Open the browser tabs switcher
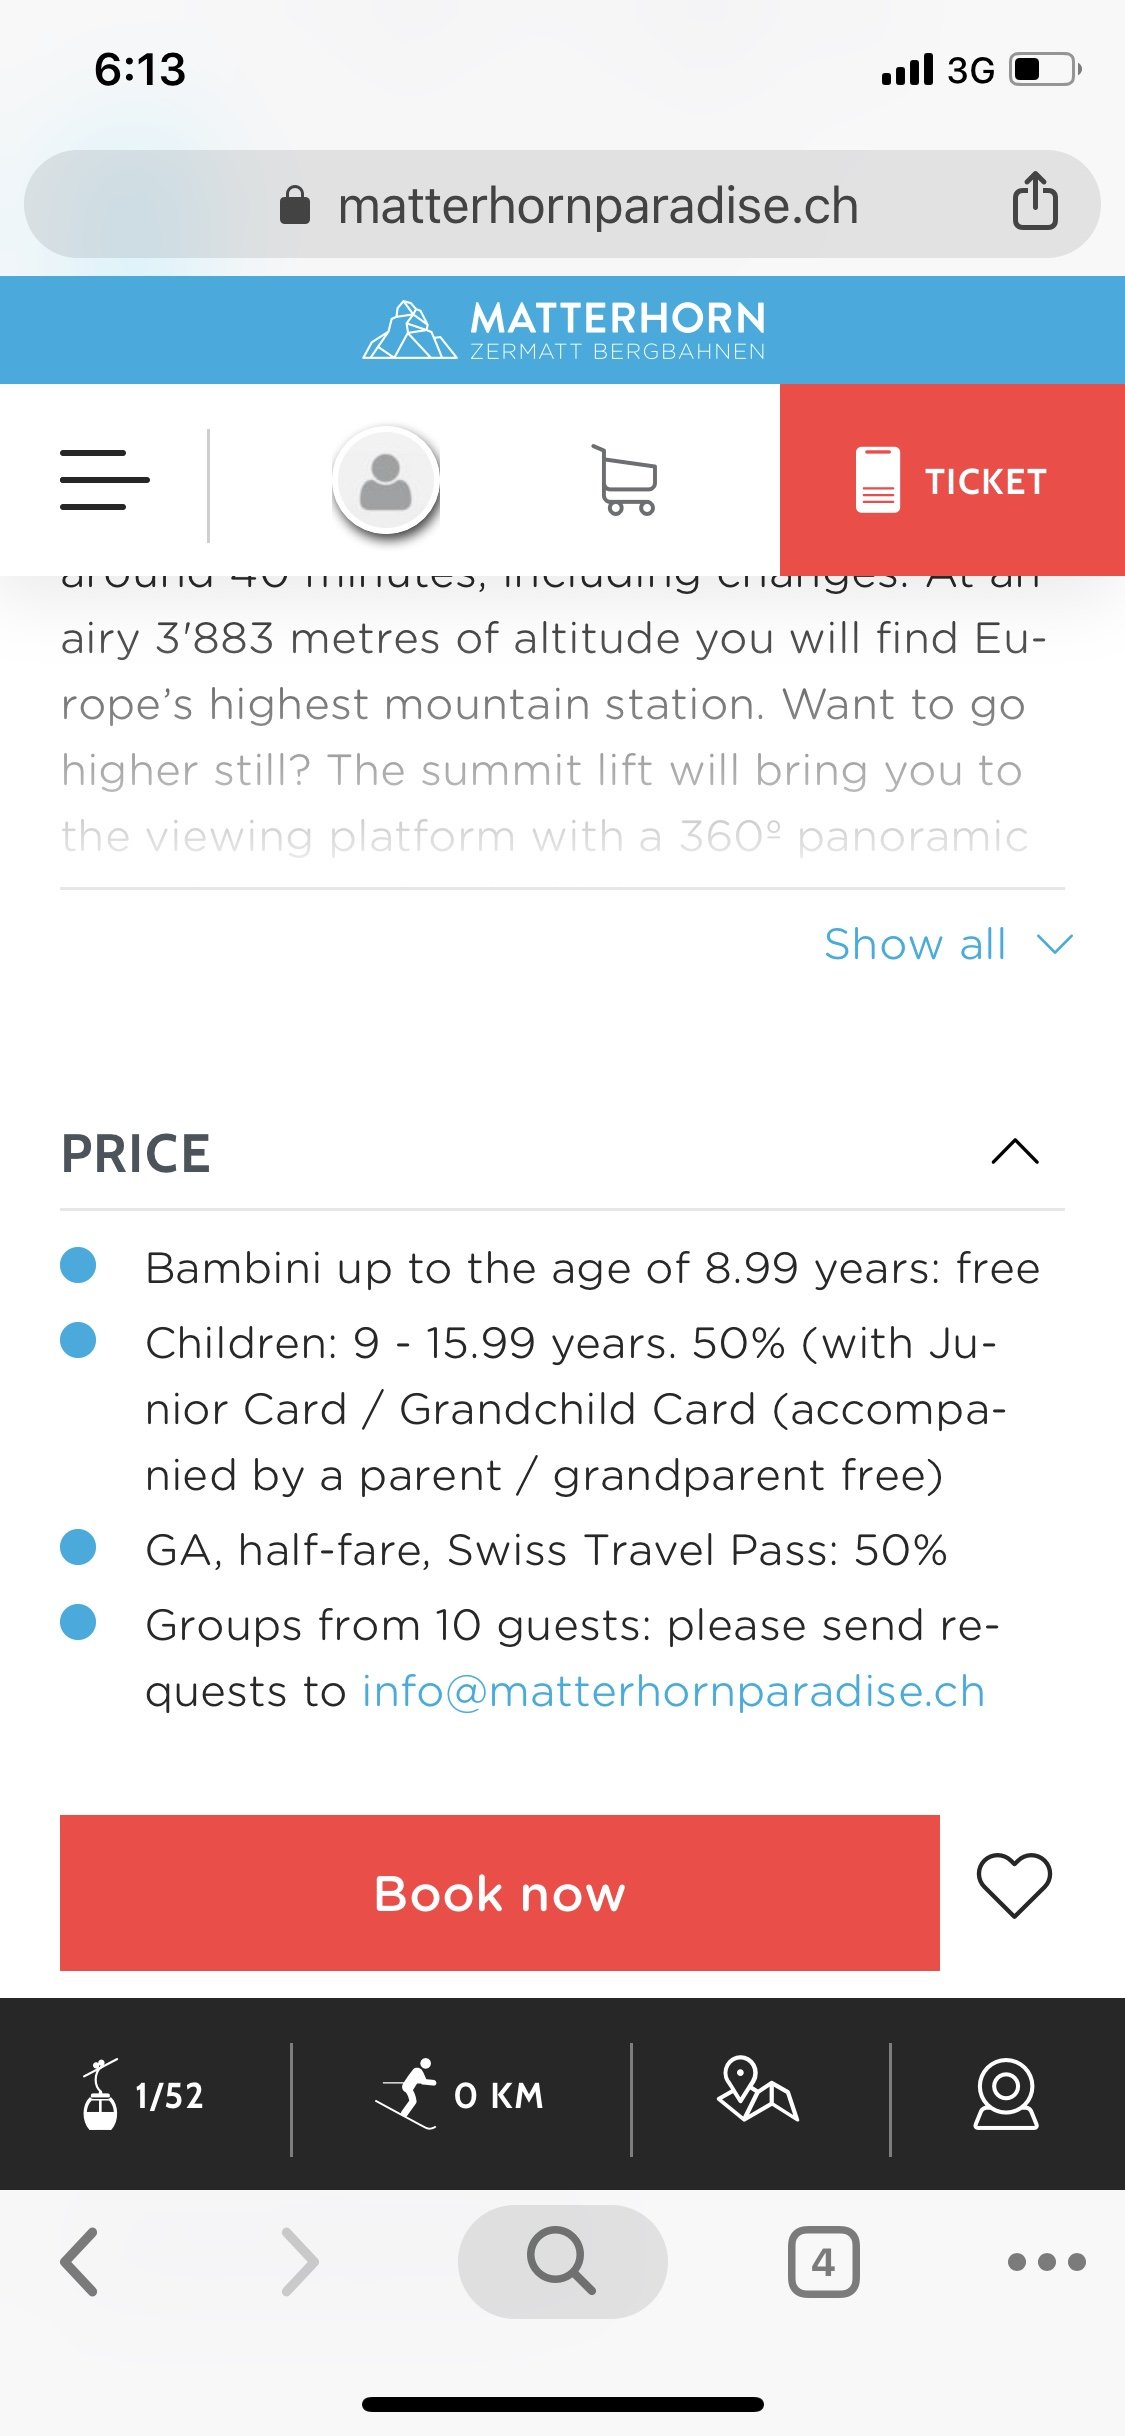Screen dimensions: 1125x2436 (x=823, y=2262)
